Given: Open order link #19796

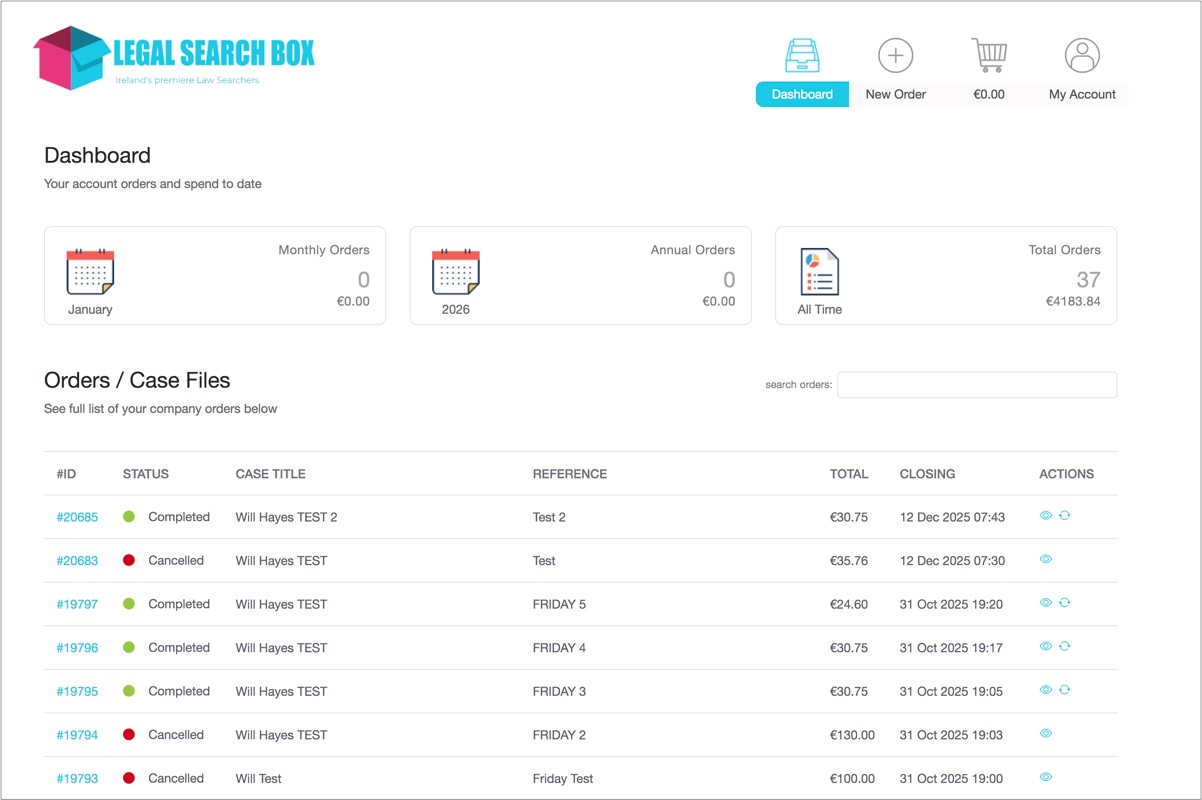Looking at the screenshot, I should [77, 648].
